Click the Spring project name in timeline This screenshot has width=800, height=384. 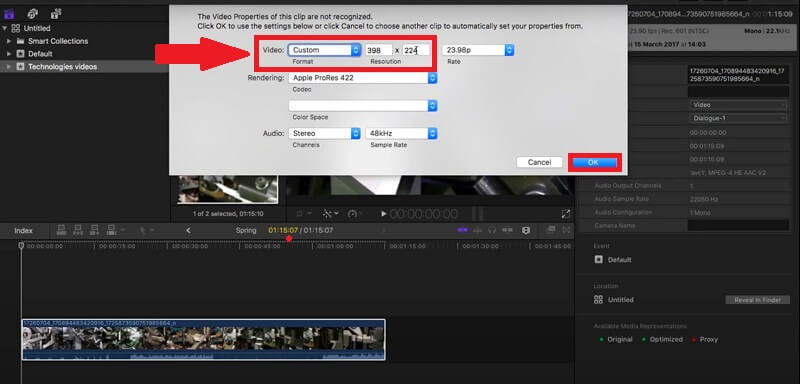246,231
